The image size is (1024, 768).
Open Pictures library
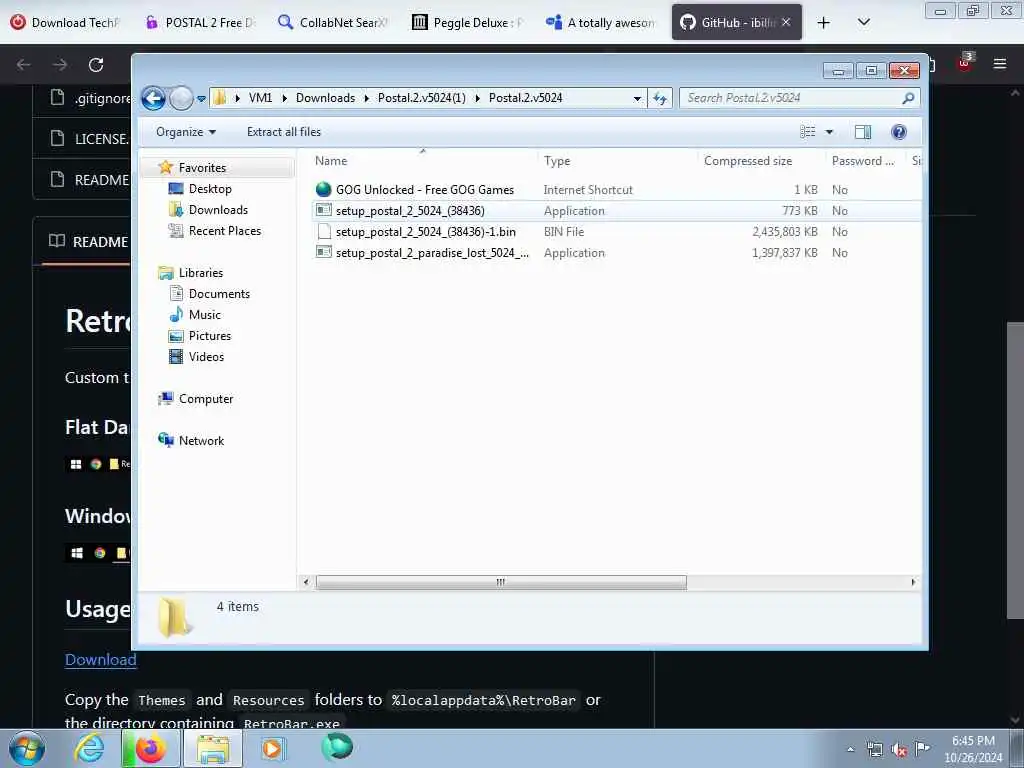click(210, 336)
